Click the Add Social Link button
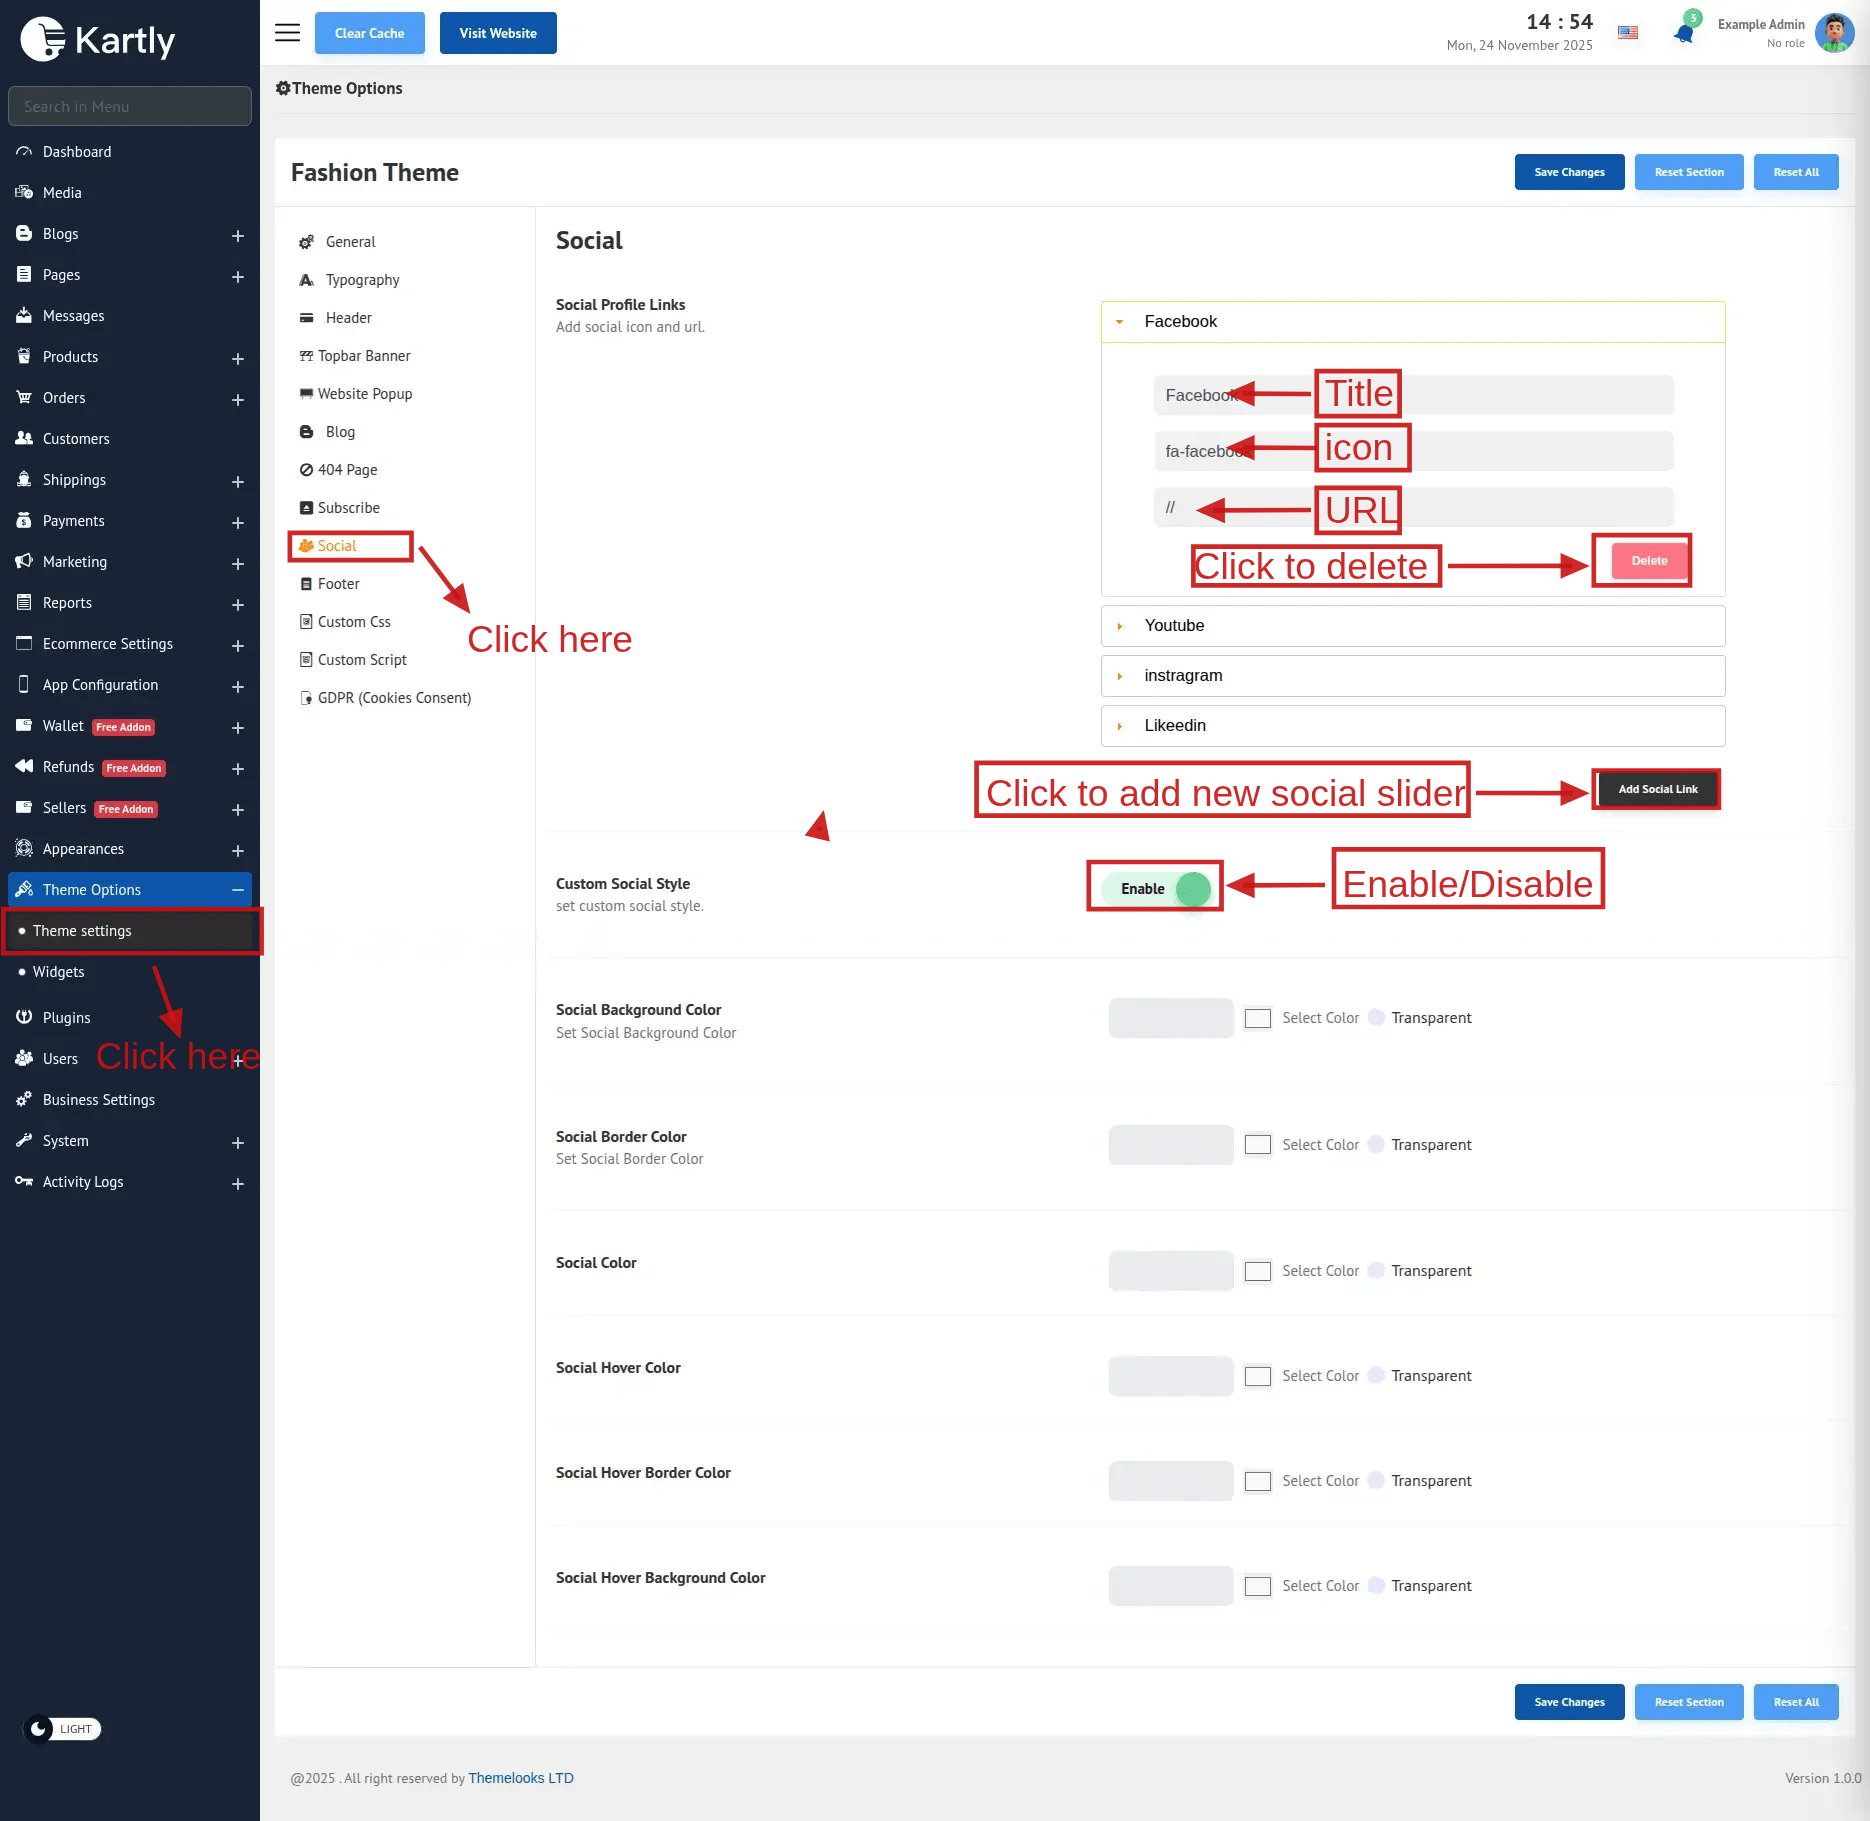This screenshot has height=1821, width=1870. (1657, 790)
